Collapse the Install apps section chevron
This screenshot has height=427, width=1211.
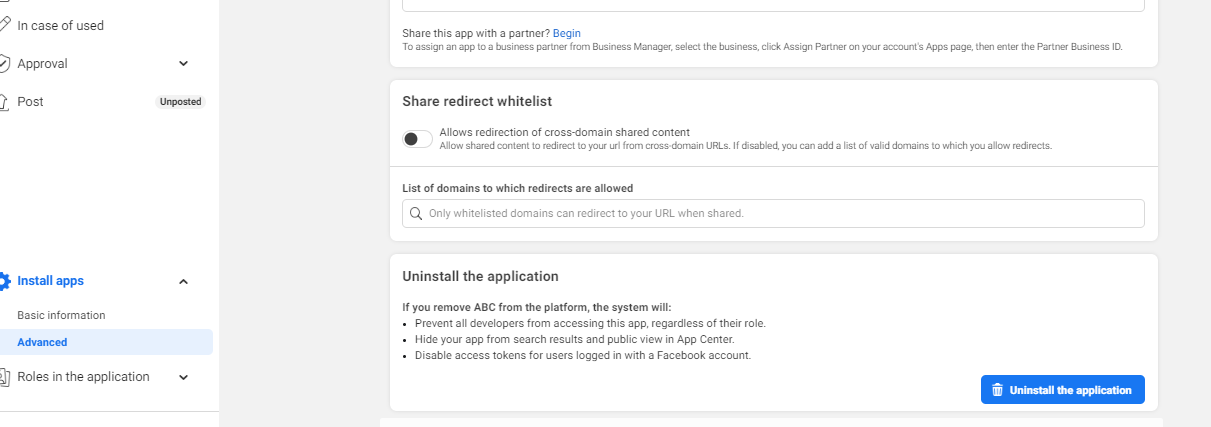[183, 282]
